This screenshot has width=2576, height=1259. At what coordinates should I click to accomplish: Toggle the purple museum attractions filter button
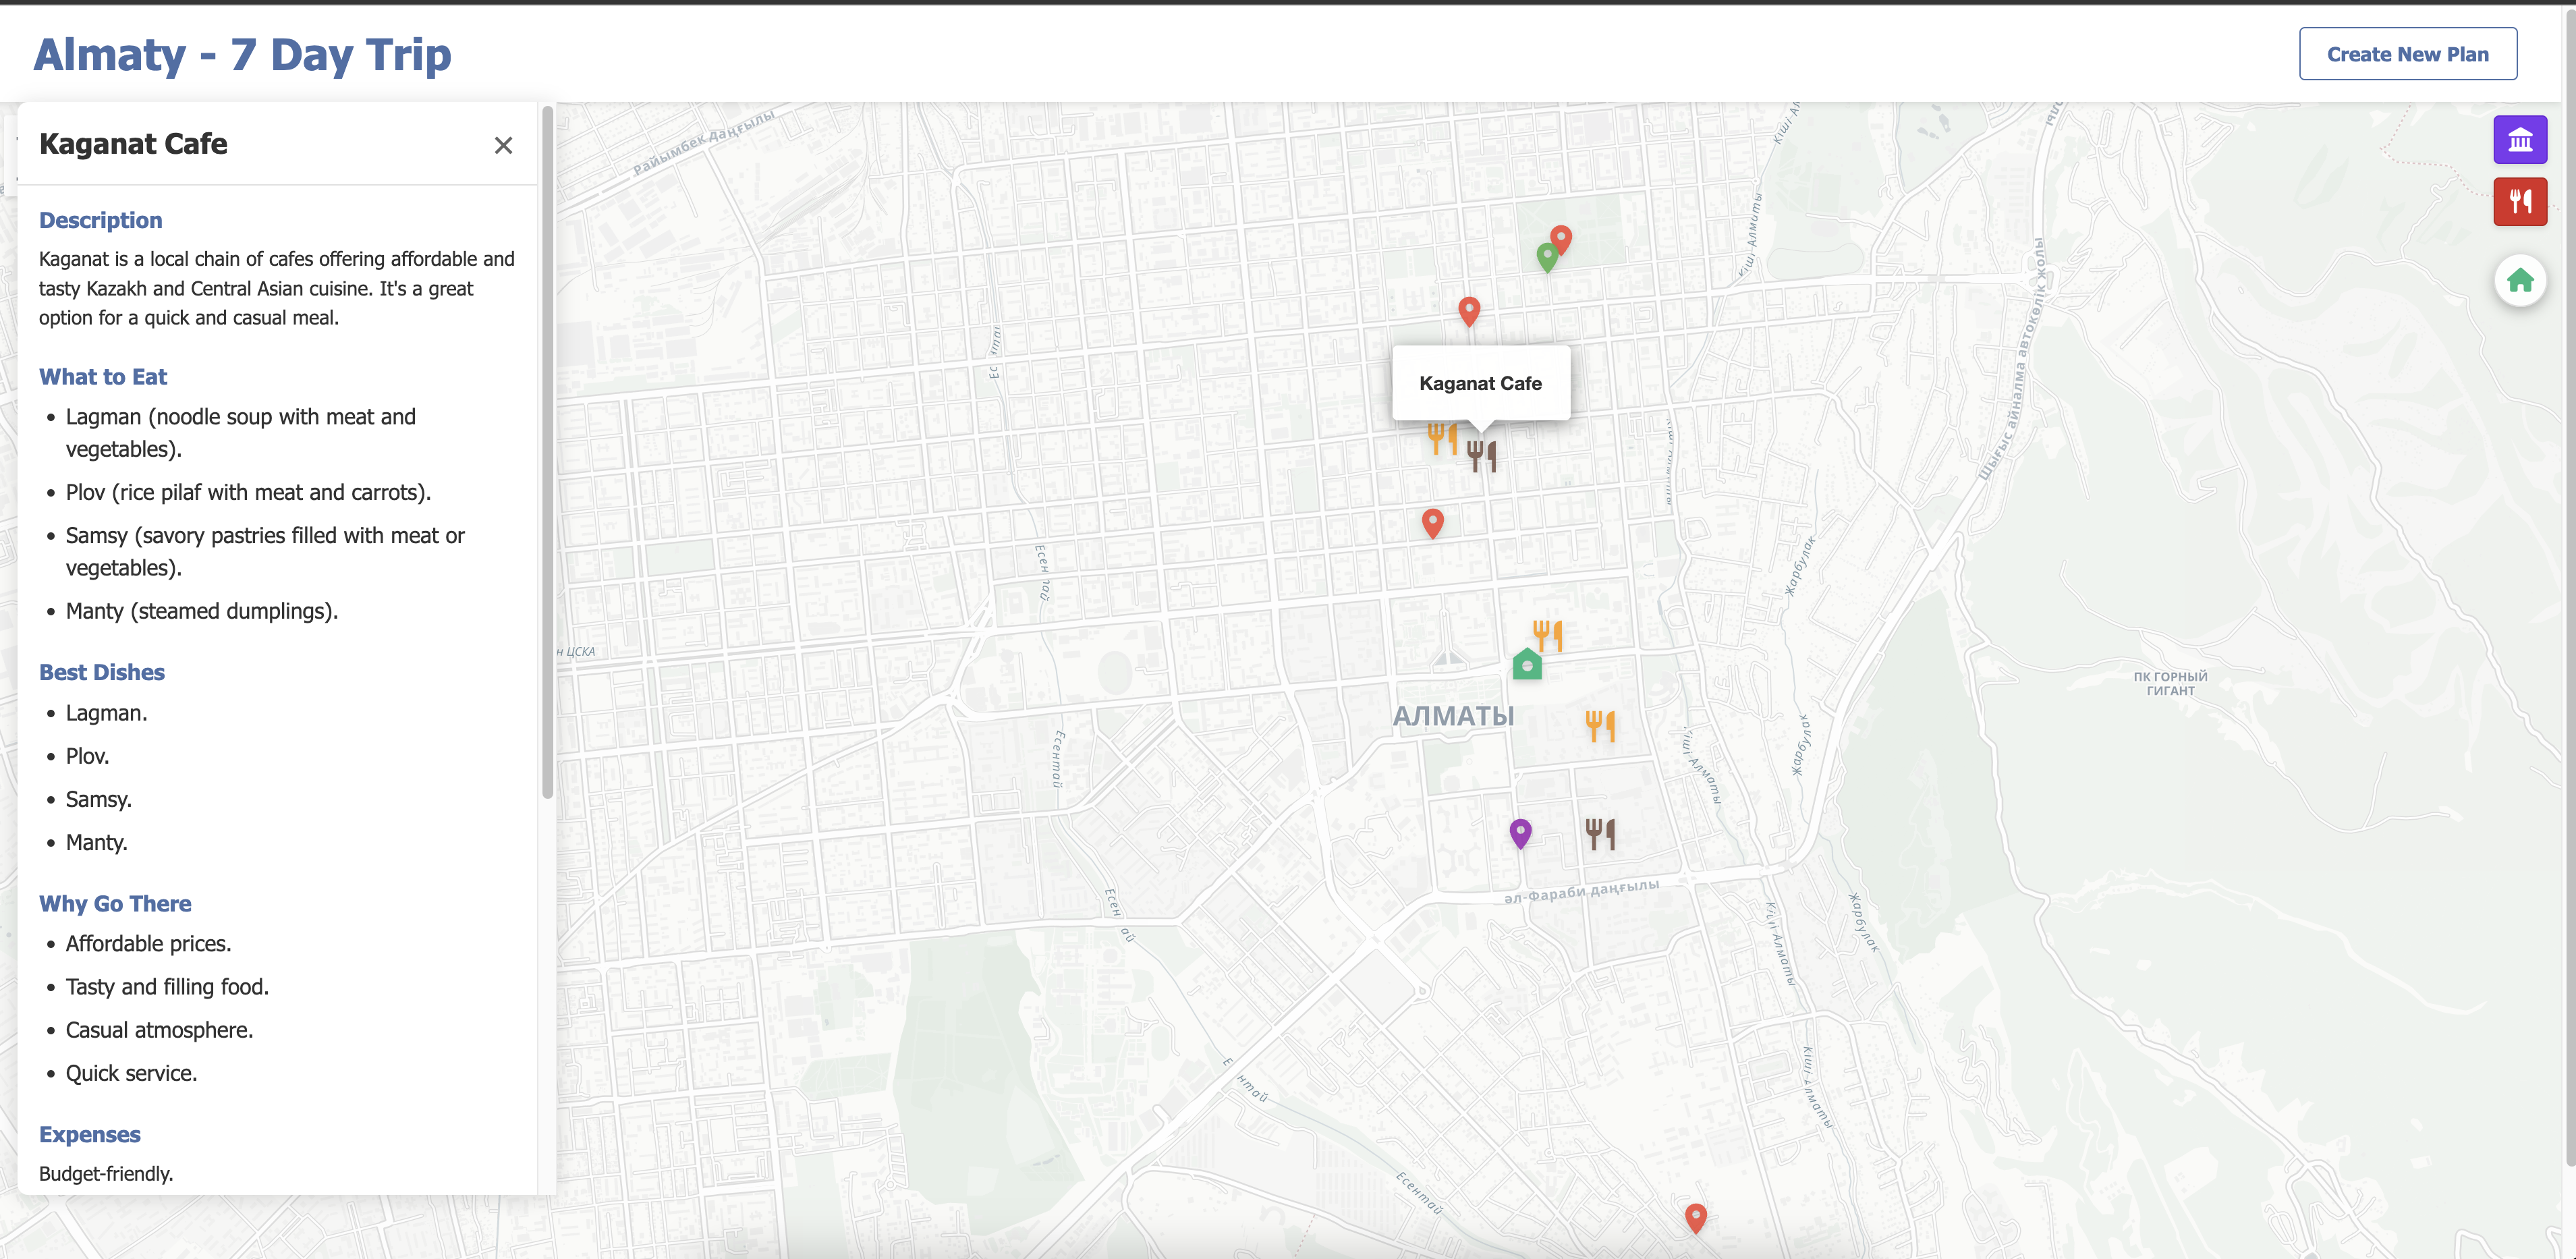[x=2519, y=140]
